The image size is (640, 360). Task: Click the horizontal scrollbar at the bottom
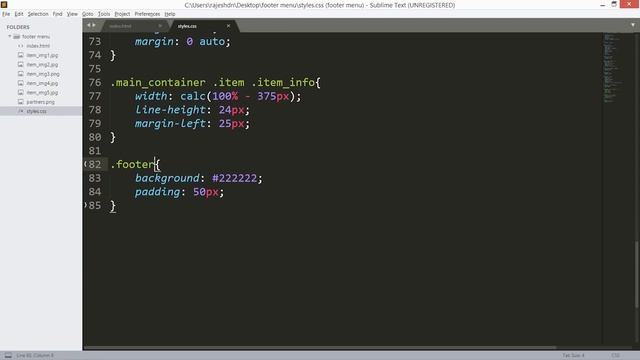[x=320, y=348]
